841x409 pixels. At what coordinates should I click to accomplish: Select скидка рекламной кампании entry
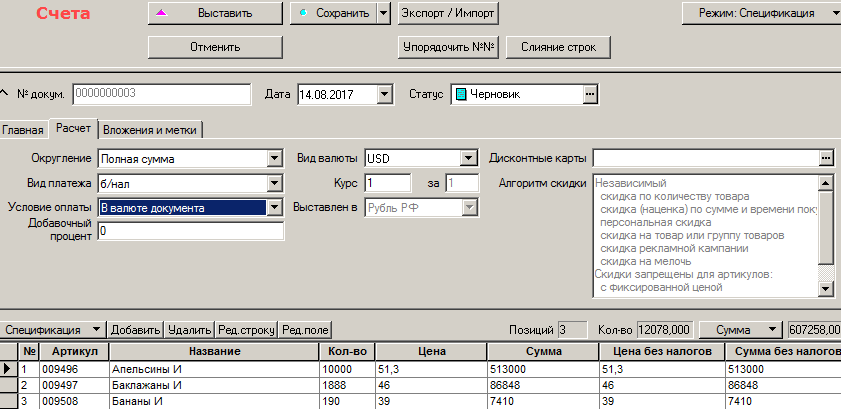[674, 249]
